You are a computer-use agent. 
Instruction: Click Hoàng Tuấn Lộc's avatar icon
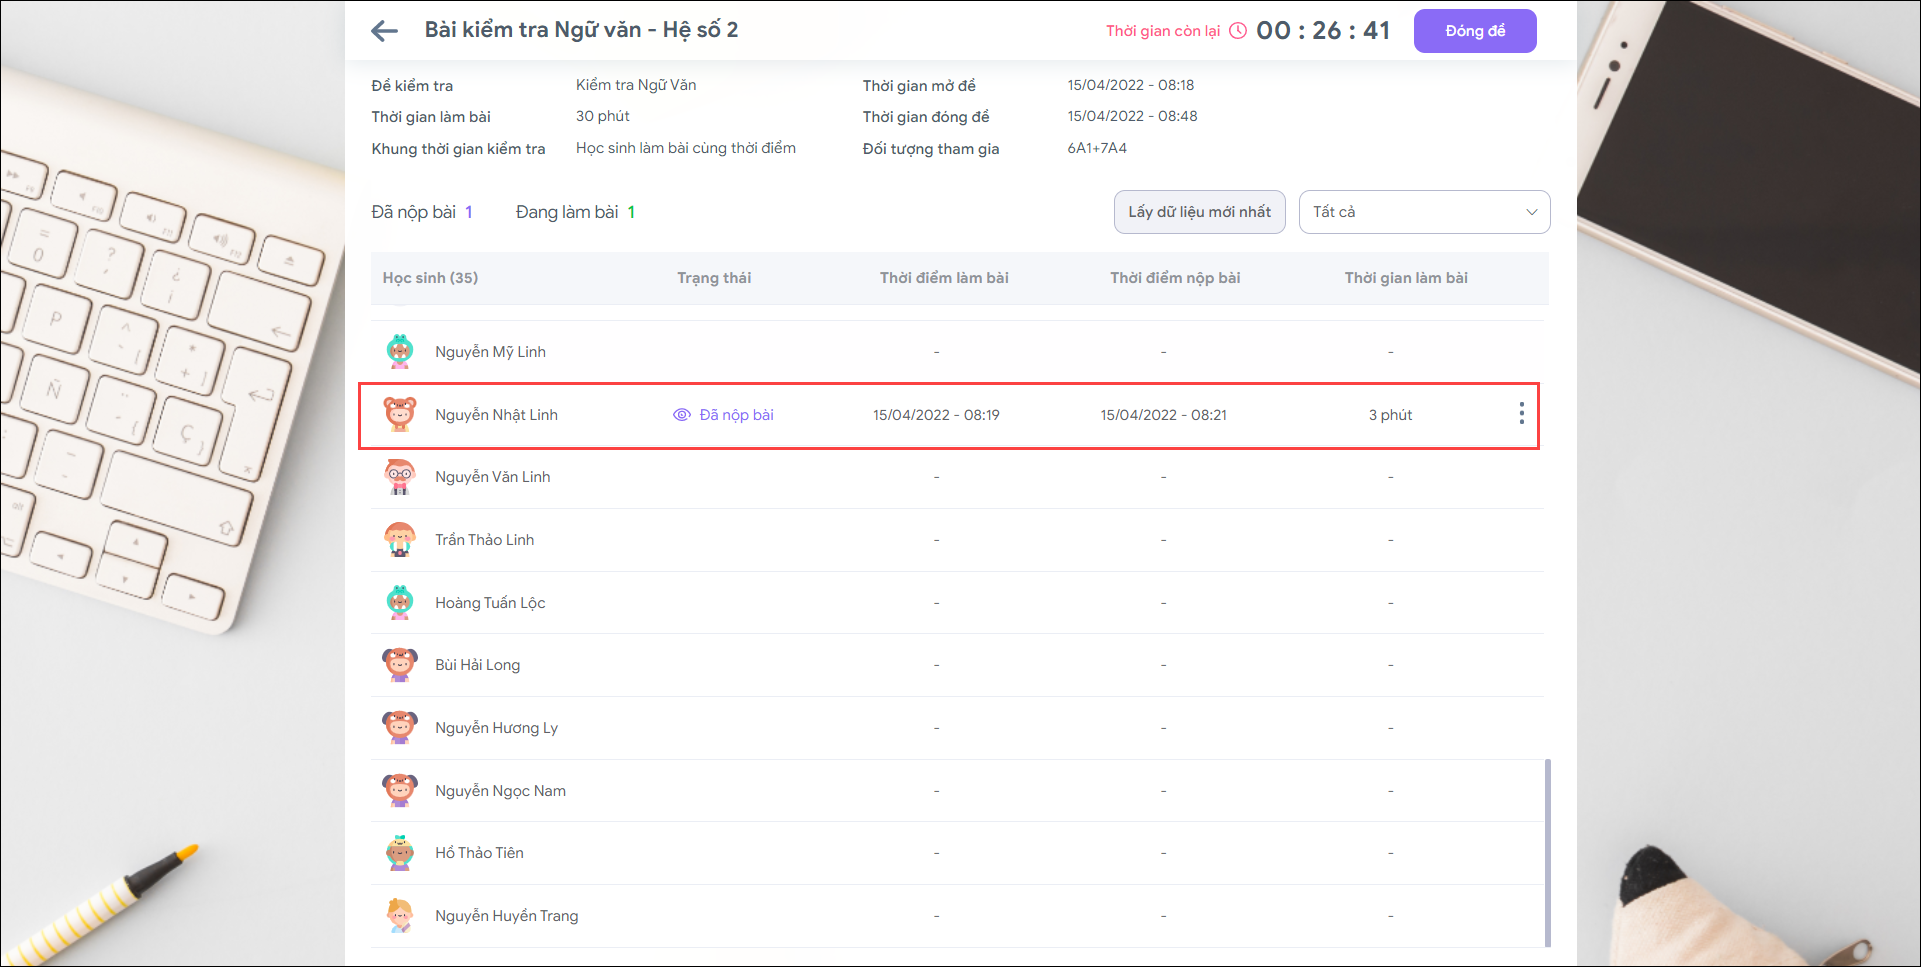pos(400,603)
